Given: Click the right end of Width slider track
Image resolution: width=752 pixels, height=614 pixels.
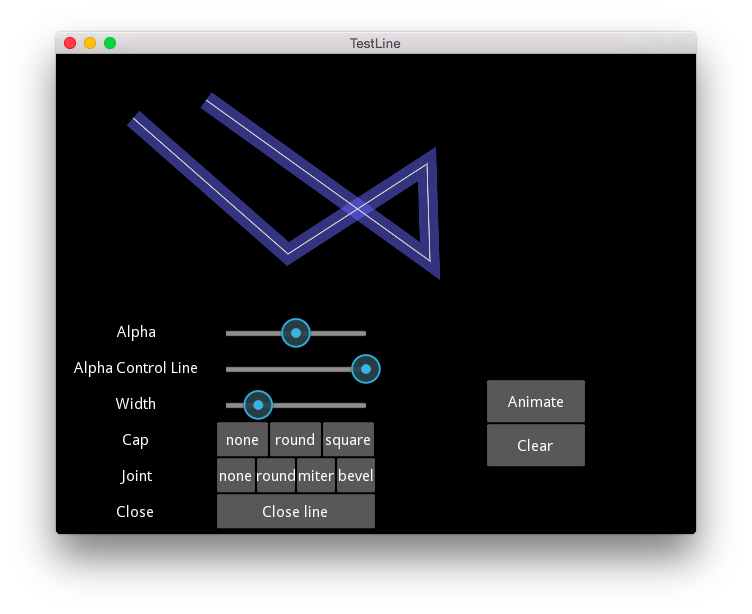Looking at the screenshot, I should (x=364, y=405).
